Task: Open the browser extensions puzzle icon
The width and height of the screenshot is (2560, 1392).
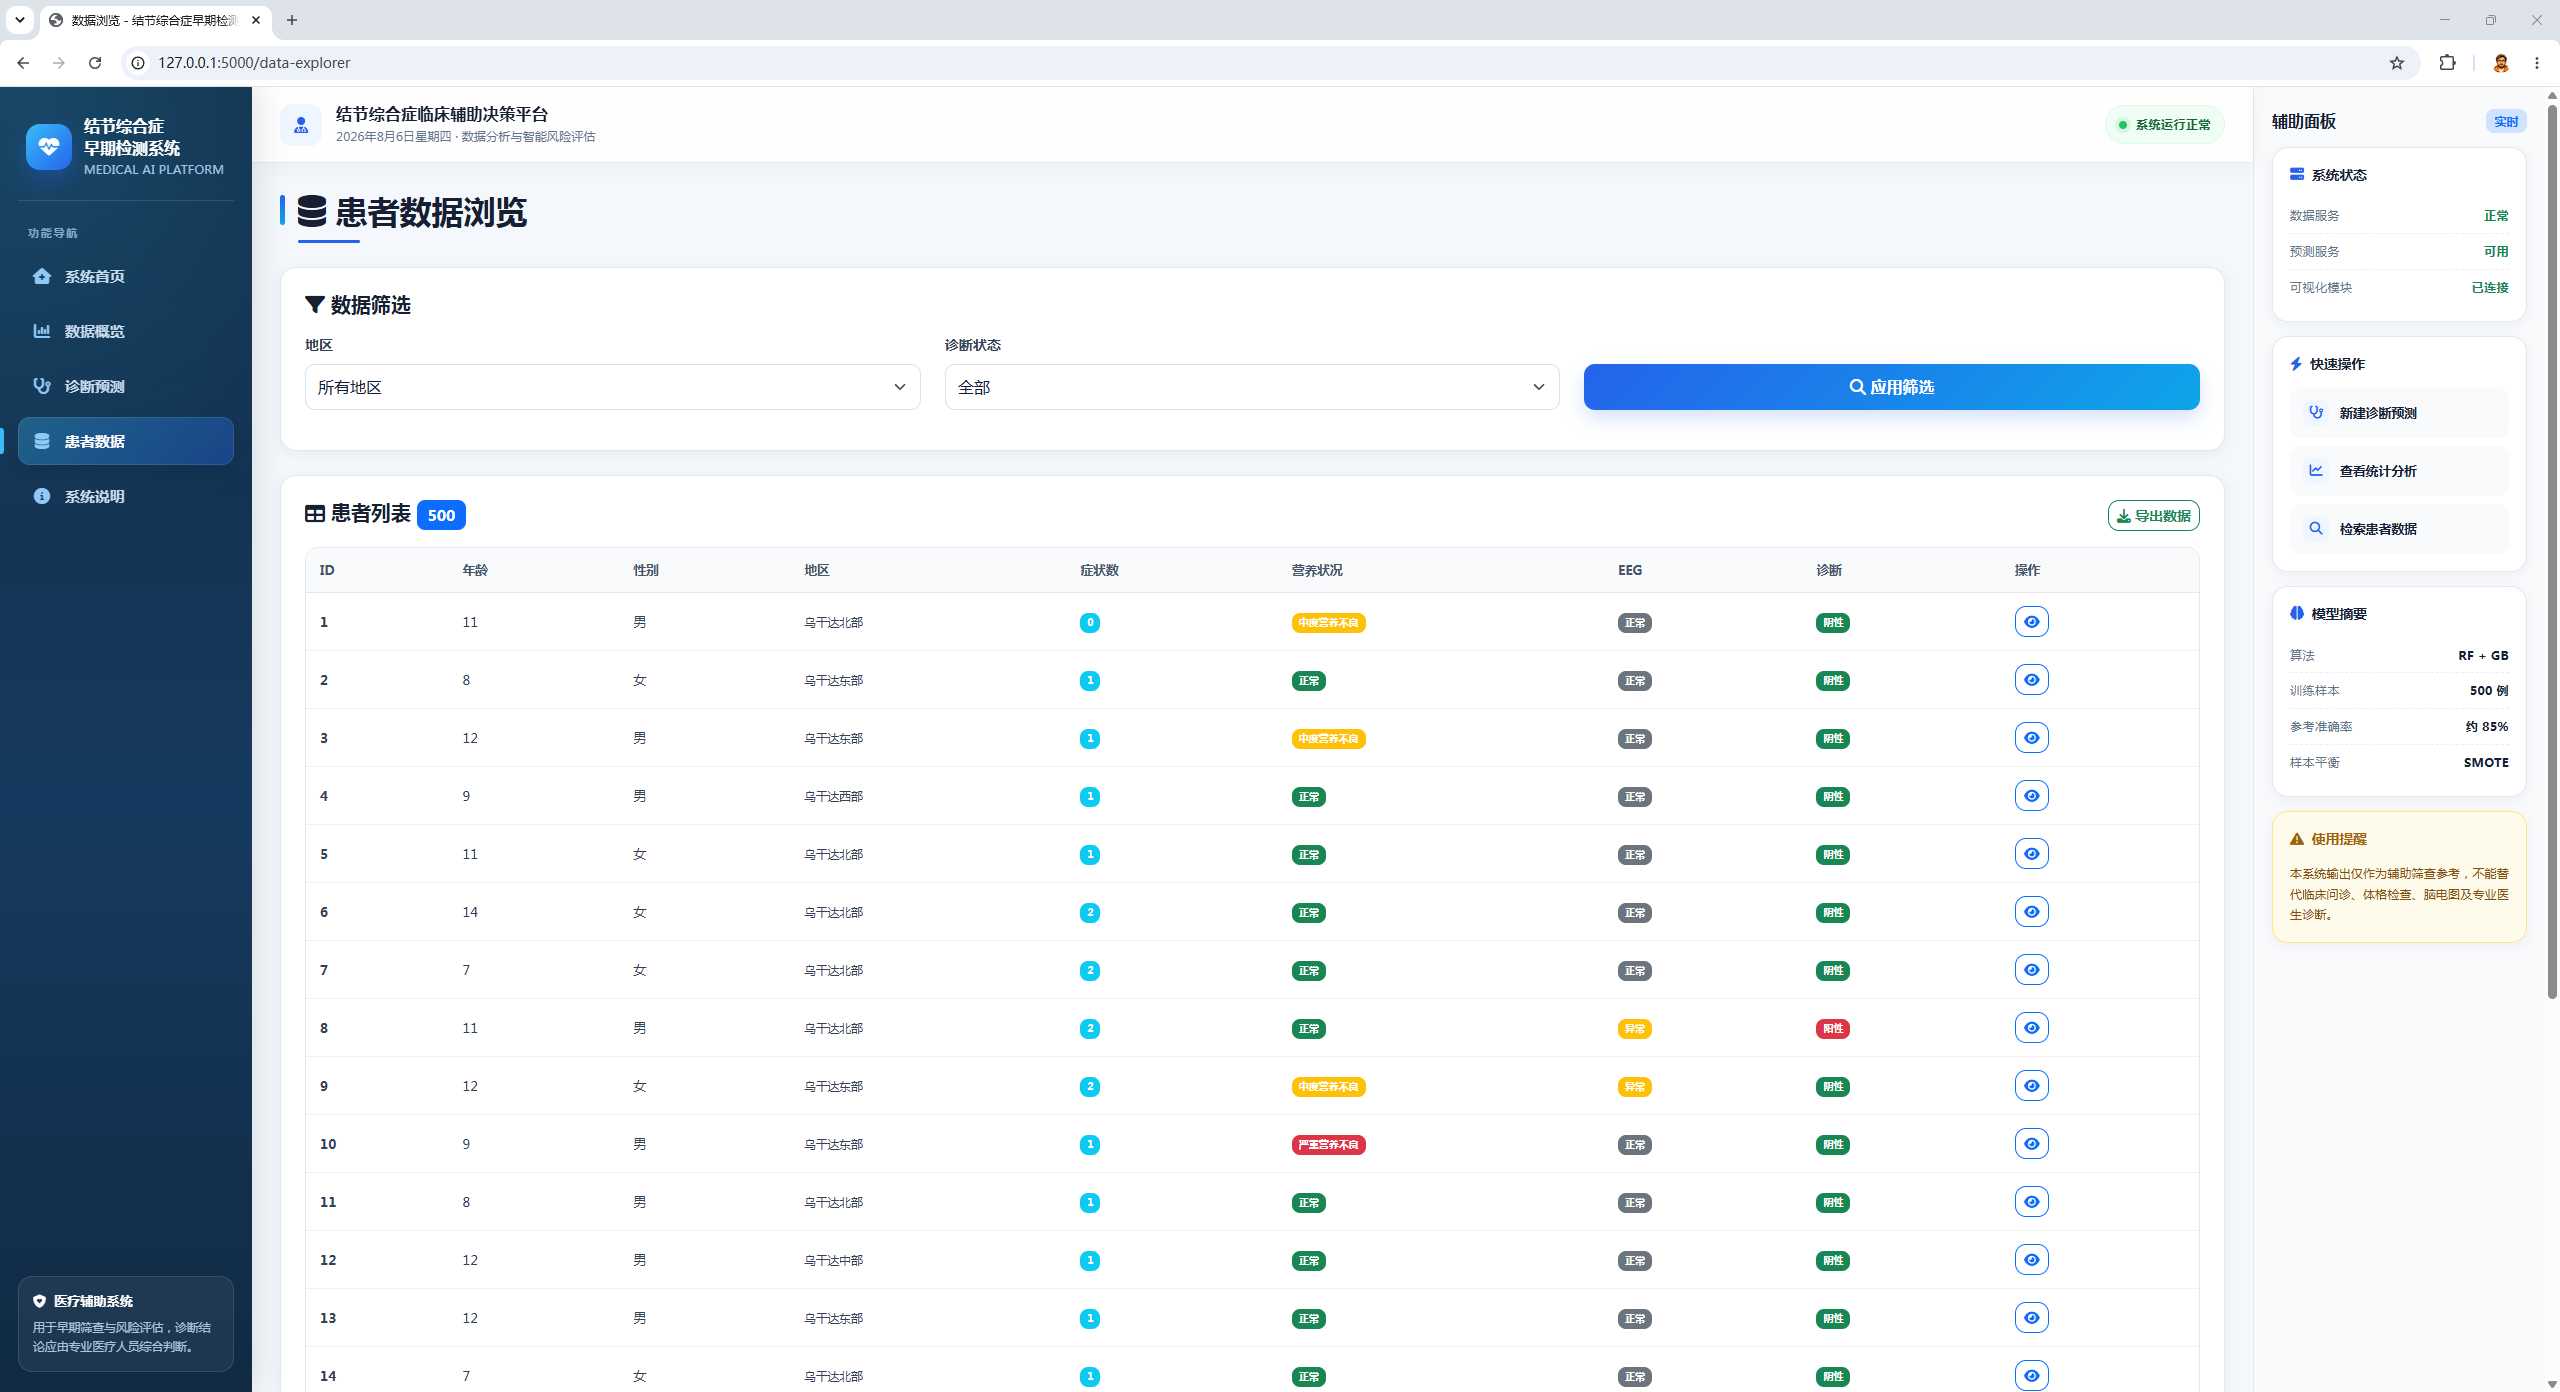Action: point(2447,63)
